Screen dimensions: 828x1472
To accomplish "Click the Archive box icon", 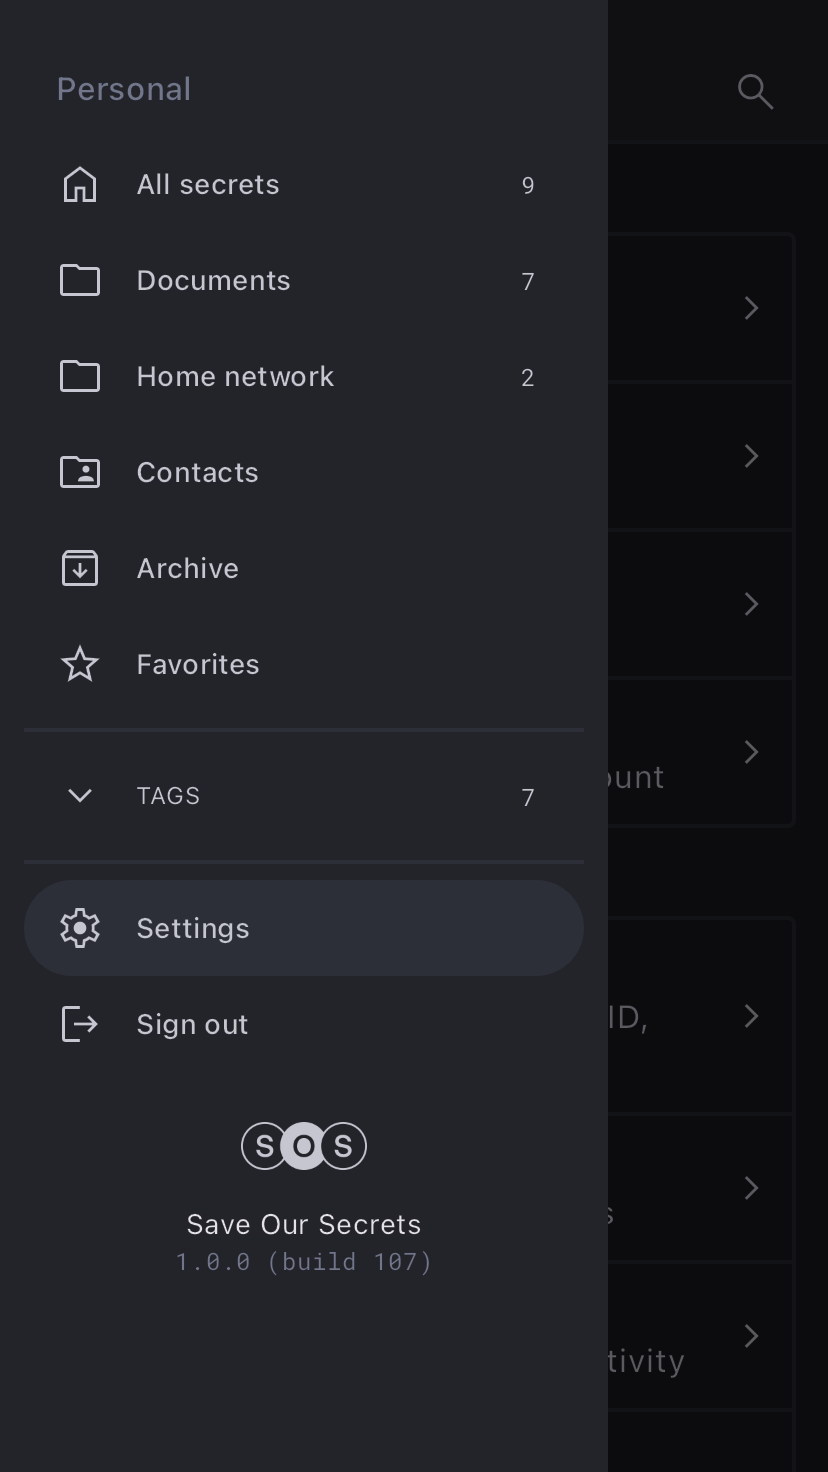I will 80,568.
